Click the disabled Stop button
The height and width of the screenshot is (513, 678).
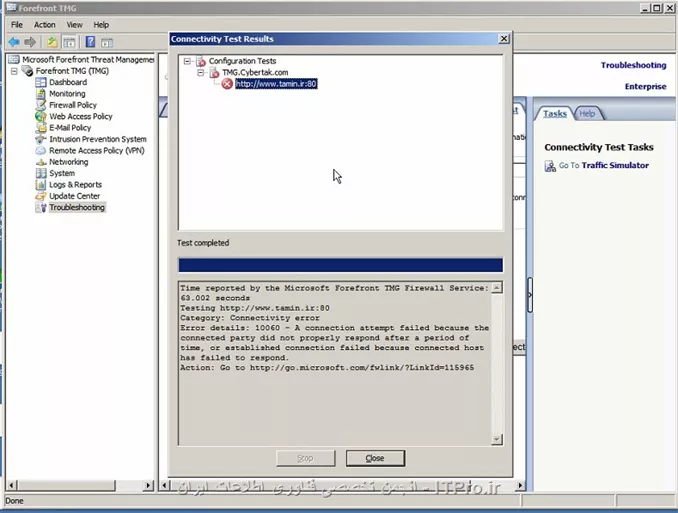point(305,458)
